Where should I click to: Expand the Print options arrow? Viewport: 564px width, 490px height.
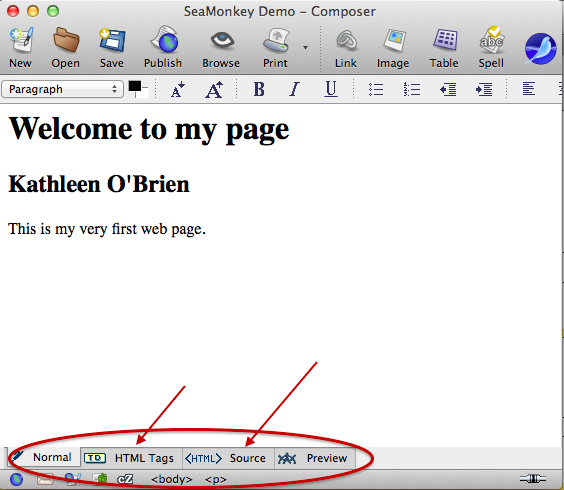tap(305, 47)
